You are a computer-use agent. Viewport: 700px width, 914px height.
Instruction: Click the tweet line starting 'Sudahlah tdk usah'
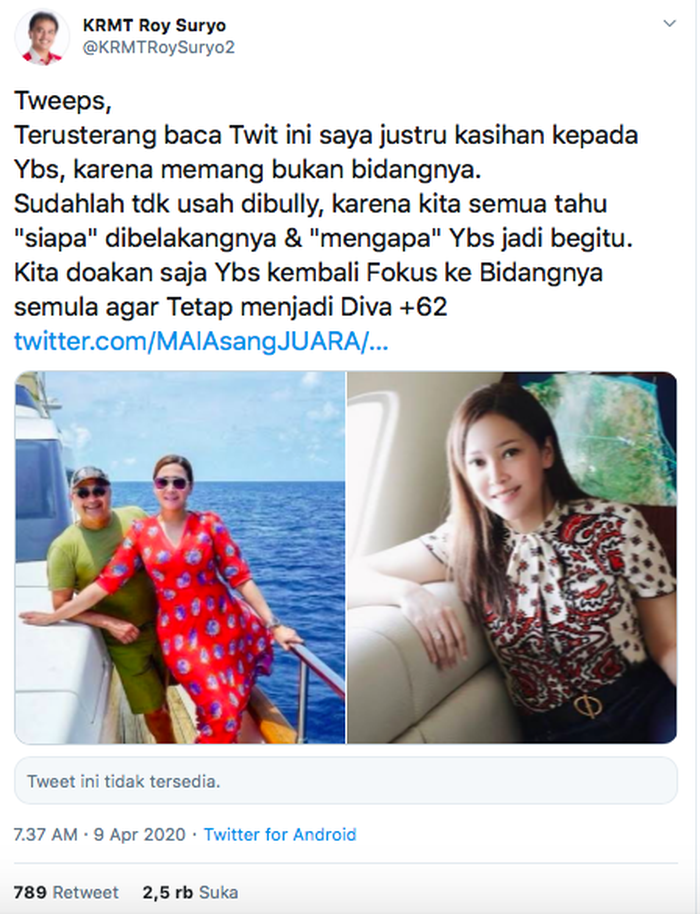[x=311, y=204]
